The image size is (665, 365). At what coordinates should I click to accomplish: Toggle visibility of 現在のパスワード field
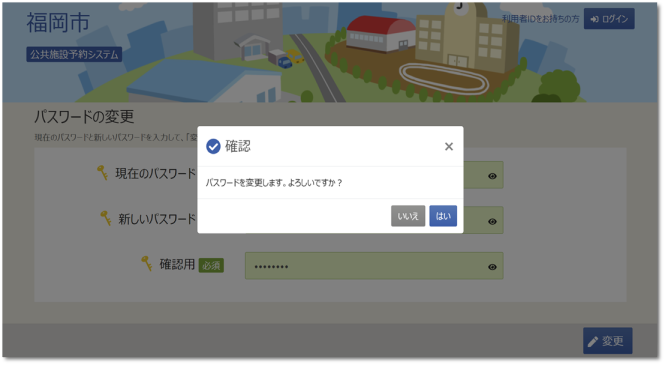point(492,176)
